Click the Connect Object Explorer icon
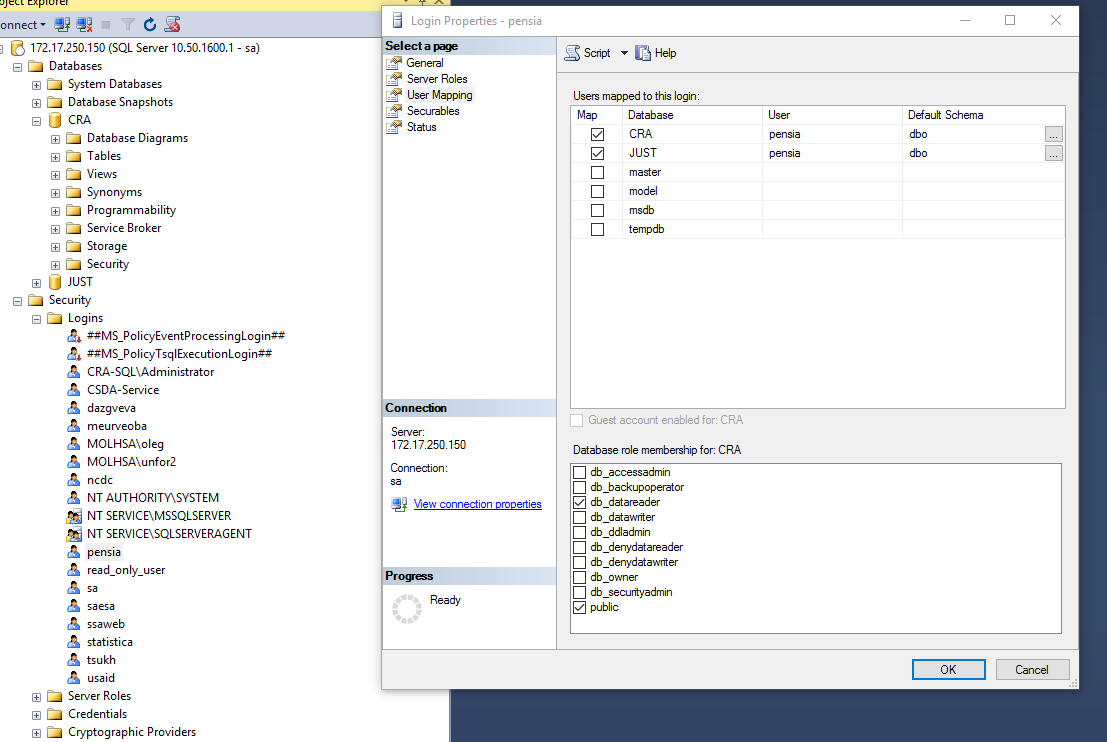 tap(62, 24)
